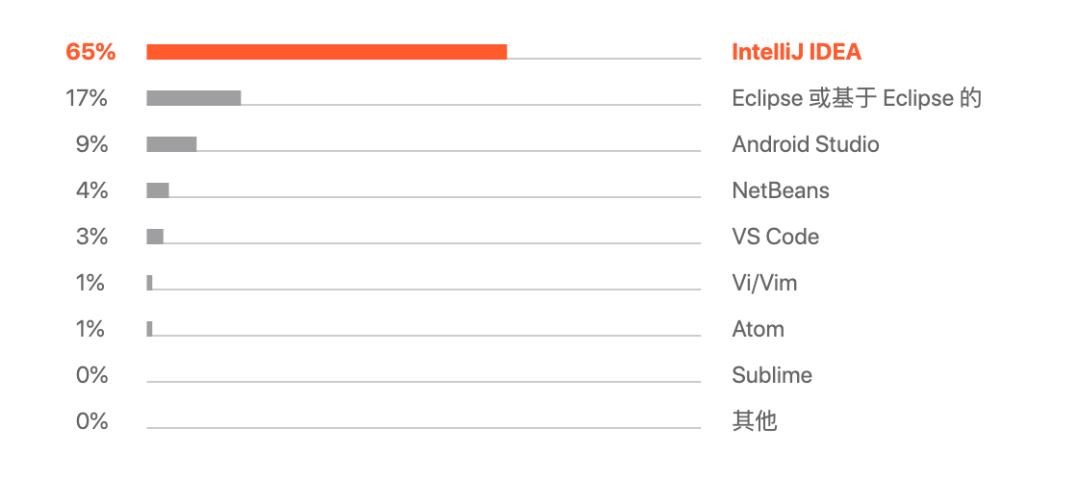Click the orange IntelliJ IDEA bar
Screen dimensions: 1080x479
[x=326, y=52]
